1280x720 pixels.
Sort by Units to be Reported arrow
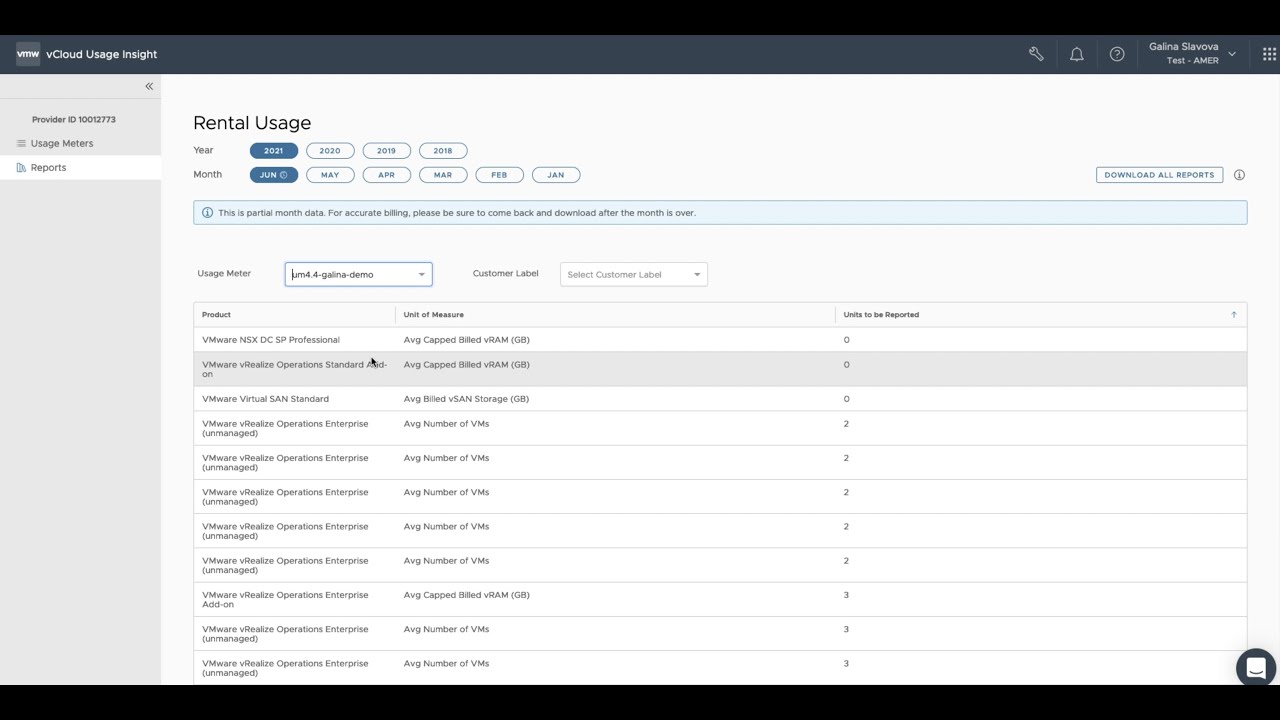click(1233, 315)
